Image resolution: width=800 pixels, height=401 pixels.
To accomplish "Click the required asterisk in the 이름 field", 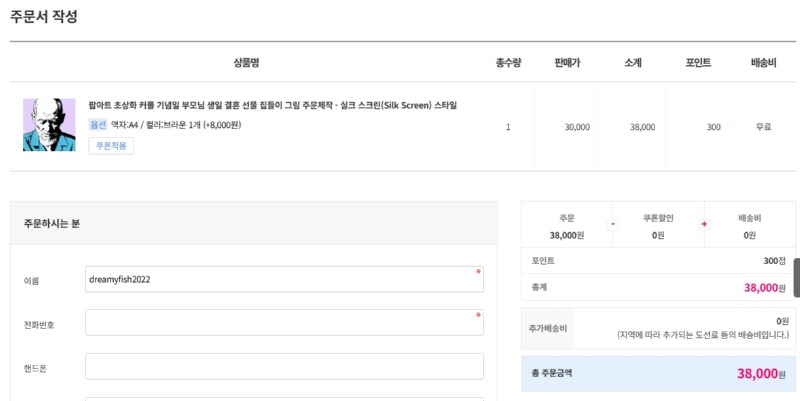I will [x=478, y=272].
